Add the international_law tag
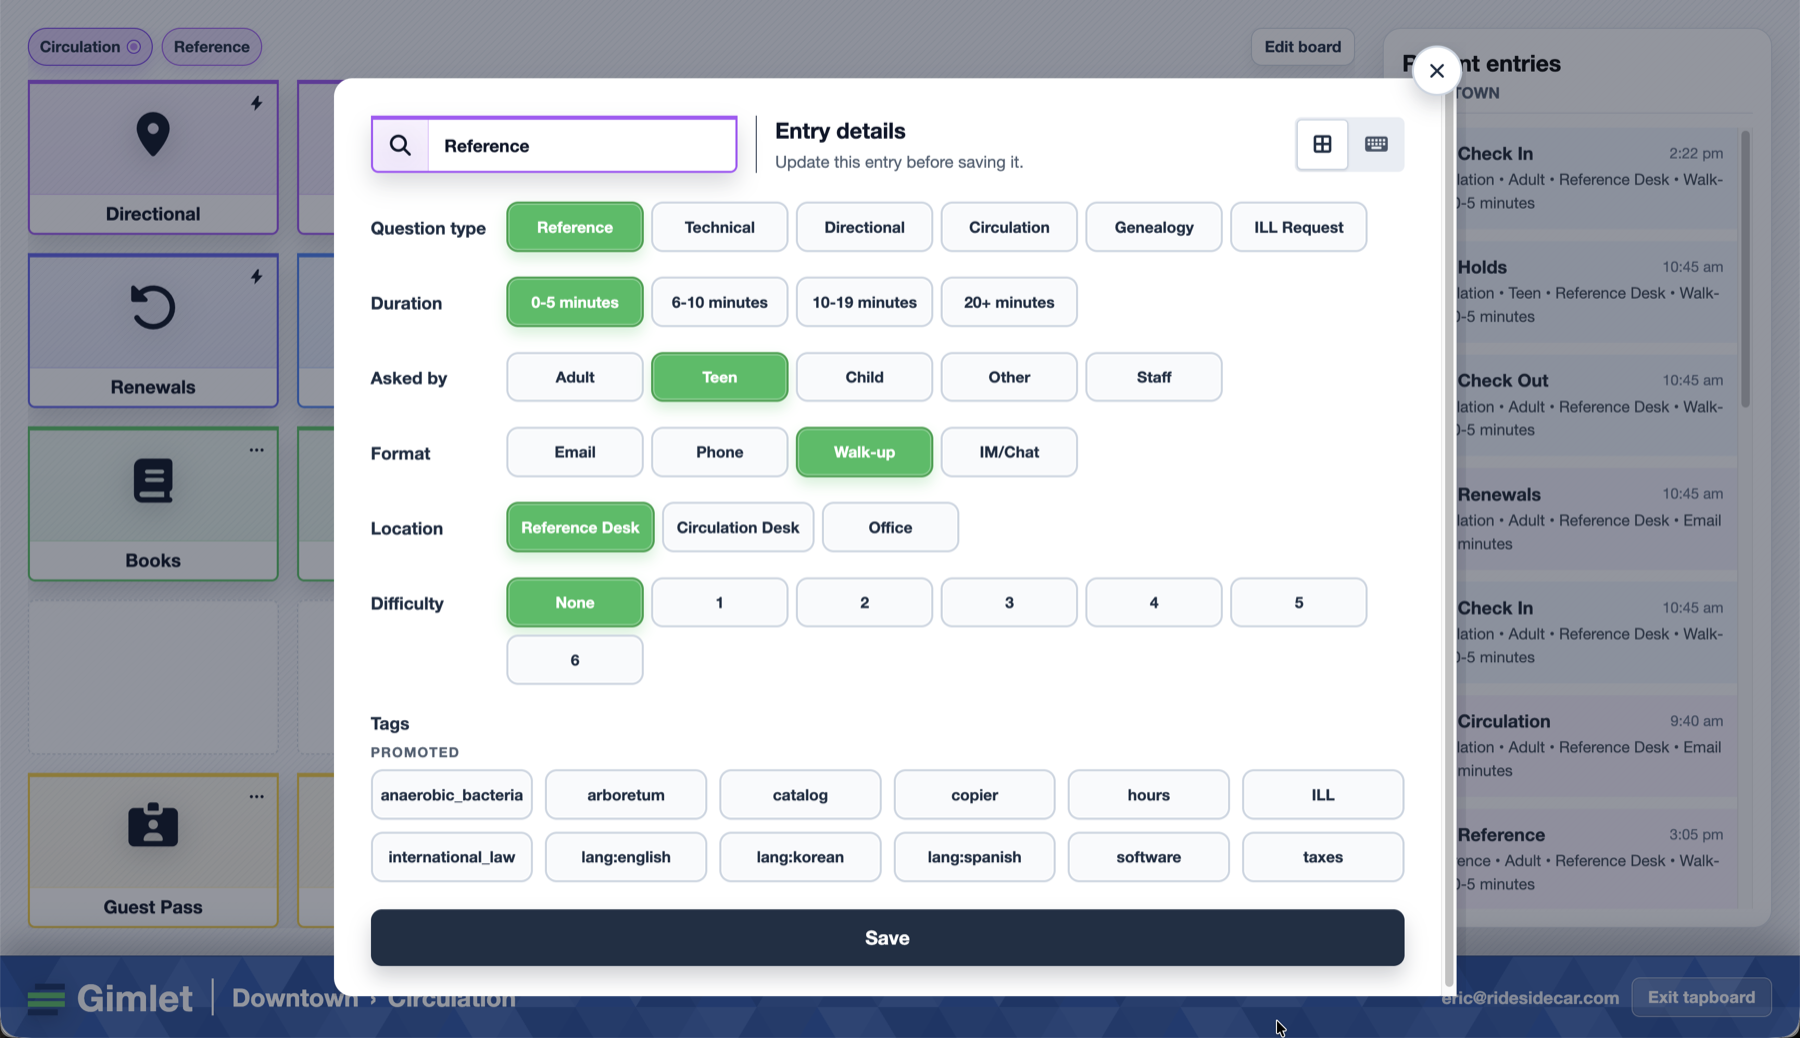The height and width of the screenshot is (1038, 1800). pos(451,857)
